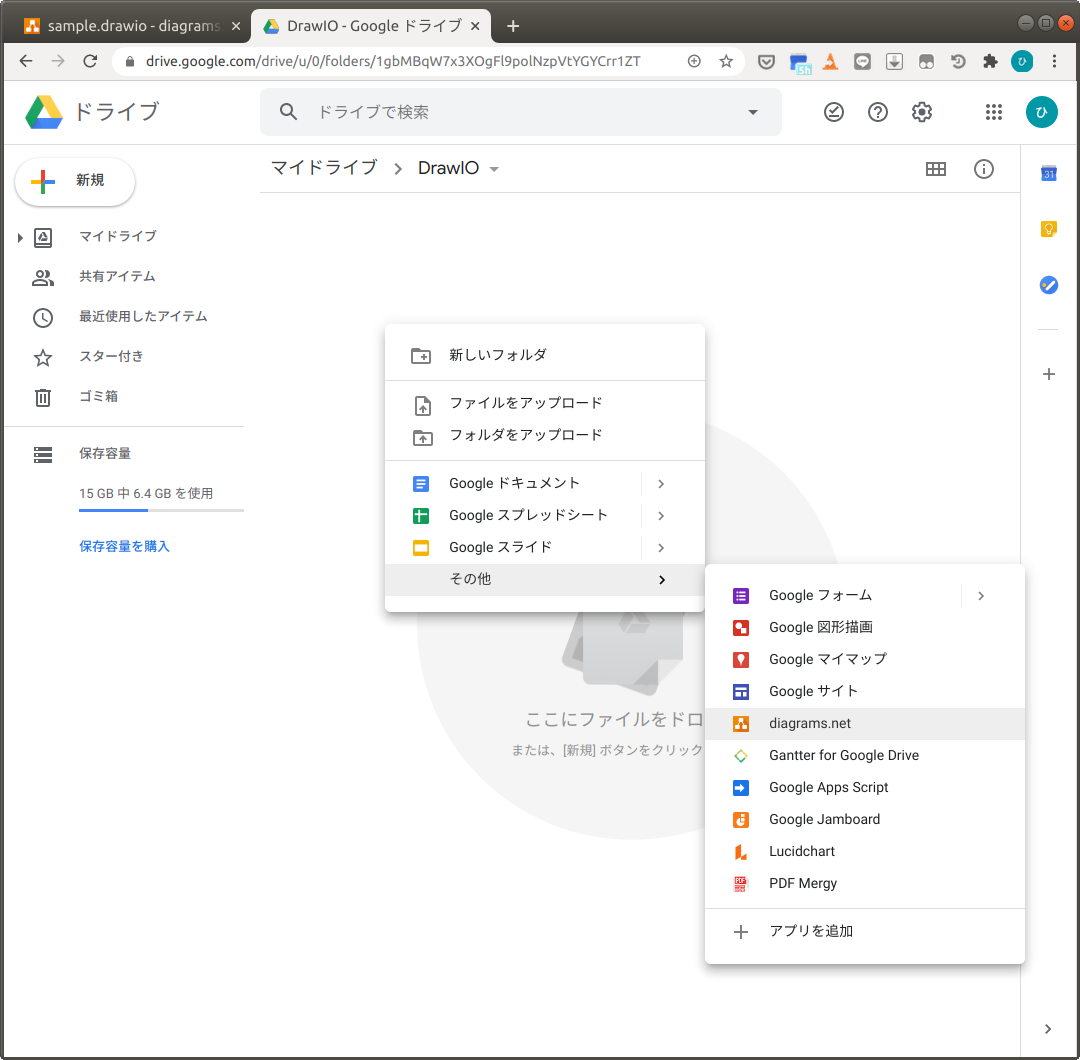
Task: Open the DrawIO breadcrumb dropdown arrow
Action: (x=495, y=168)
